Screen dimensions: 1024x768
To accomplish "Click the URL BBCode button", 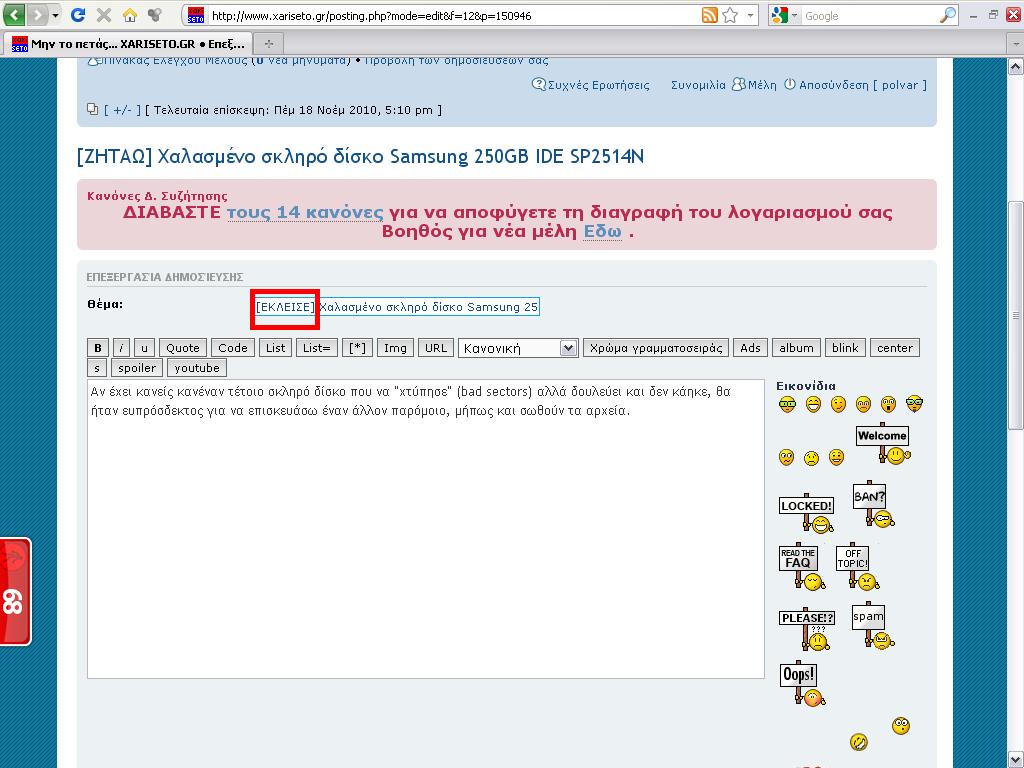I will coord(436,348).
